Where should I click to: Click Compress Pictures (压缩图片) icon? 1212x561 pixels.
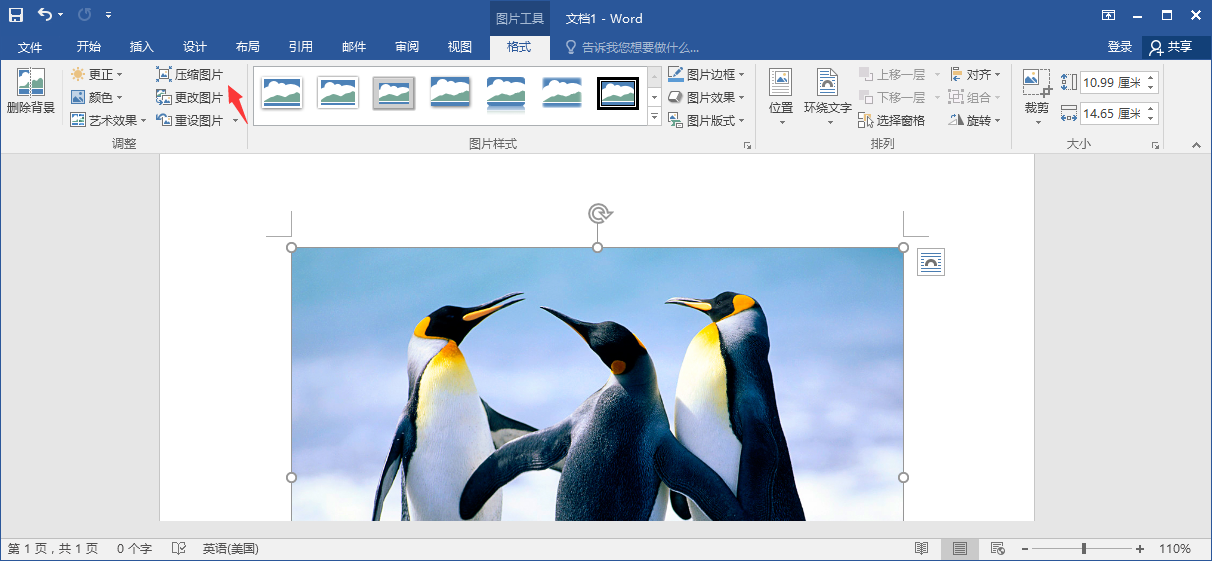(x=164, y=74)
